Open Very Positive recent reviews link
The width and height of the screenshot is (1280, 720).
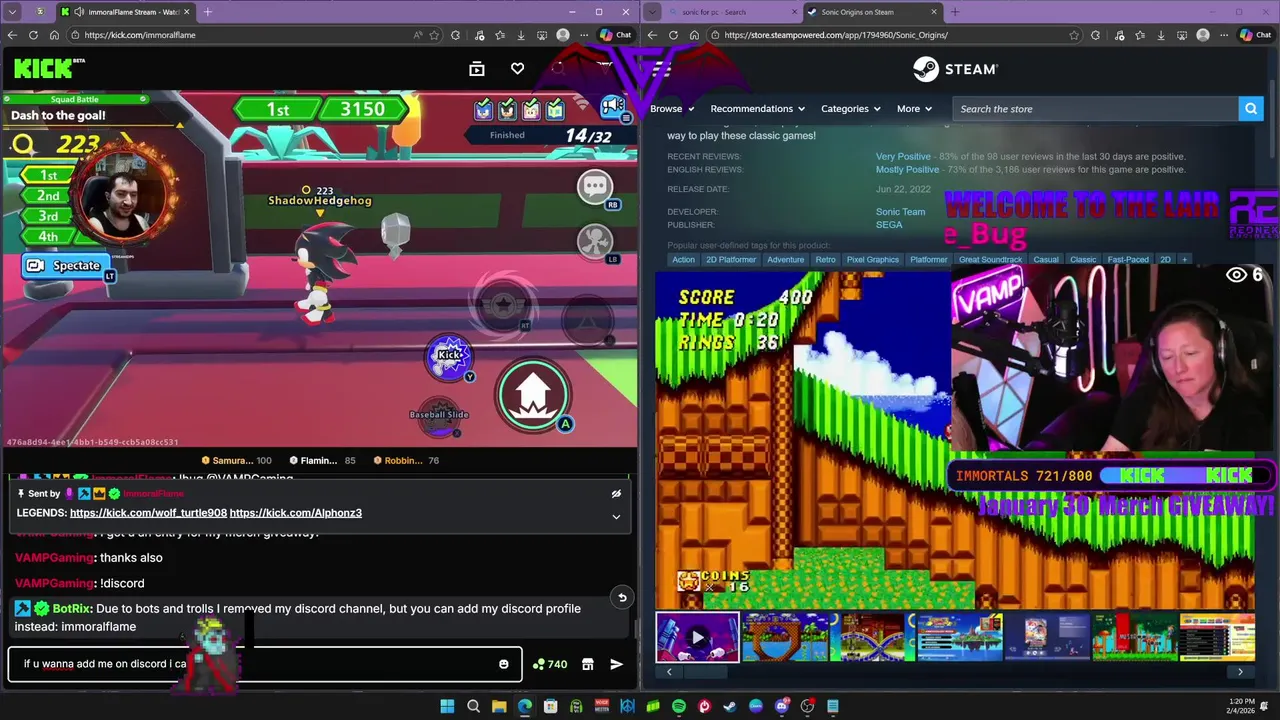click(903, 157)
